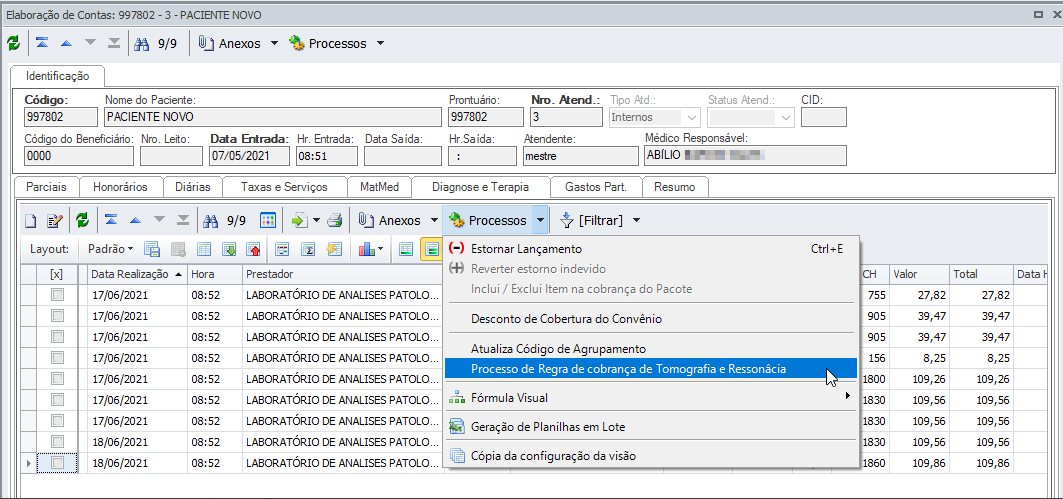
Task: Switch to the Identificação tab
Action: (x=58, y=76)
